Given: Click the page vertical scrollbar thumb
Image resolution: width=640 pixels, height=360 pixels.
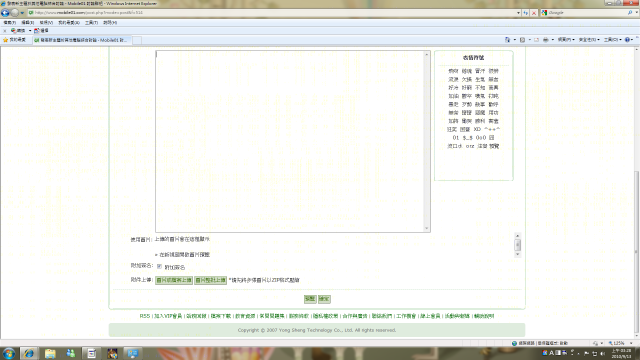Looking at the screenshot, I should point(636,252).
